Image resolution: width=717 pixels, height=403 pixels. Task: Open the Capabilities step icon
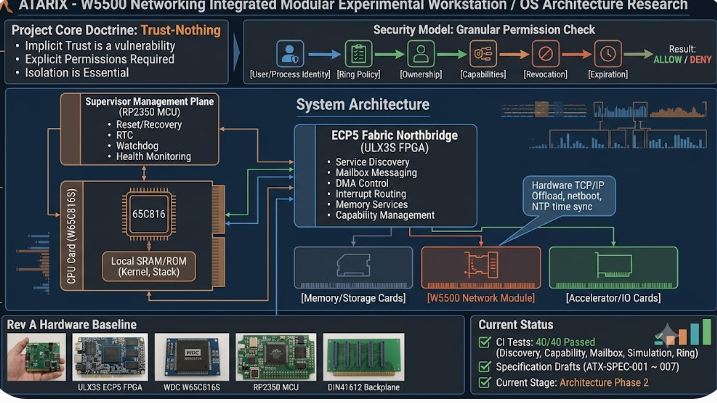click(483, 54)
